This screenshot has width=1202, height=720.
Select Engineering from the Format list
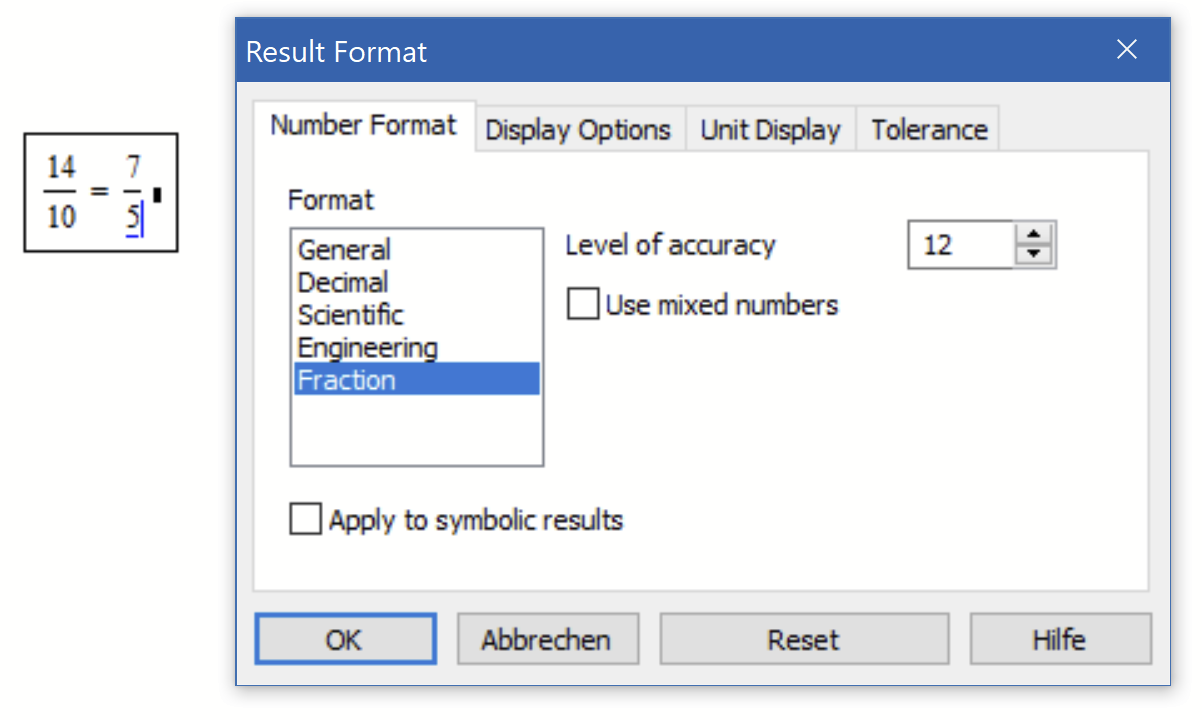[366, 347]
